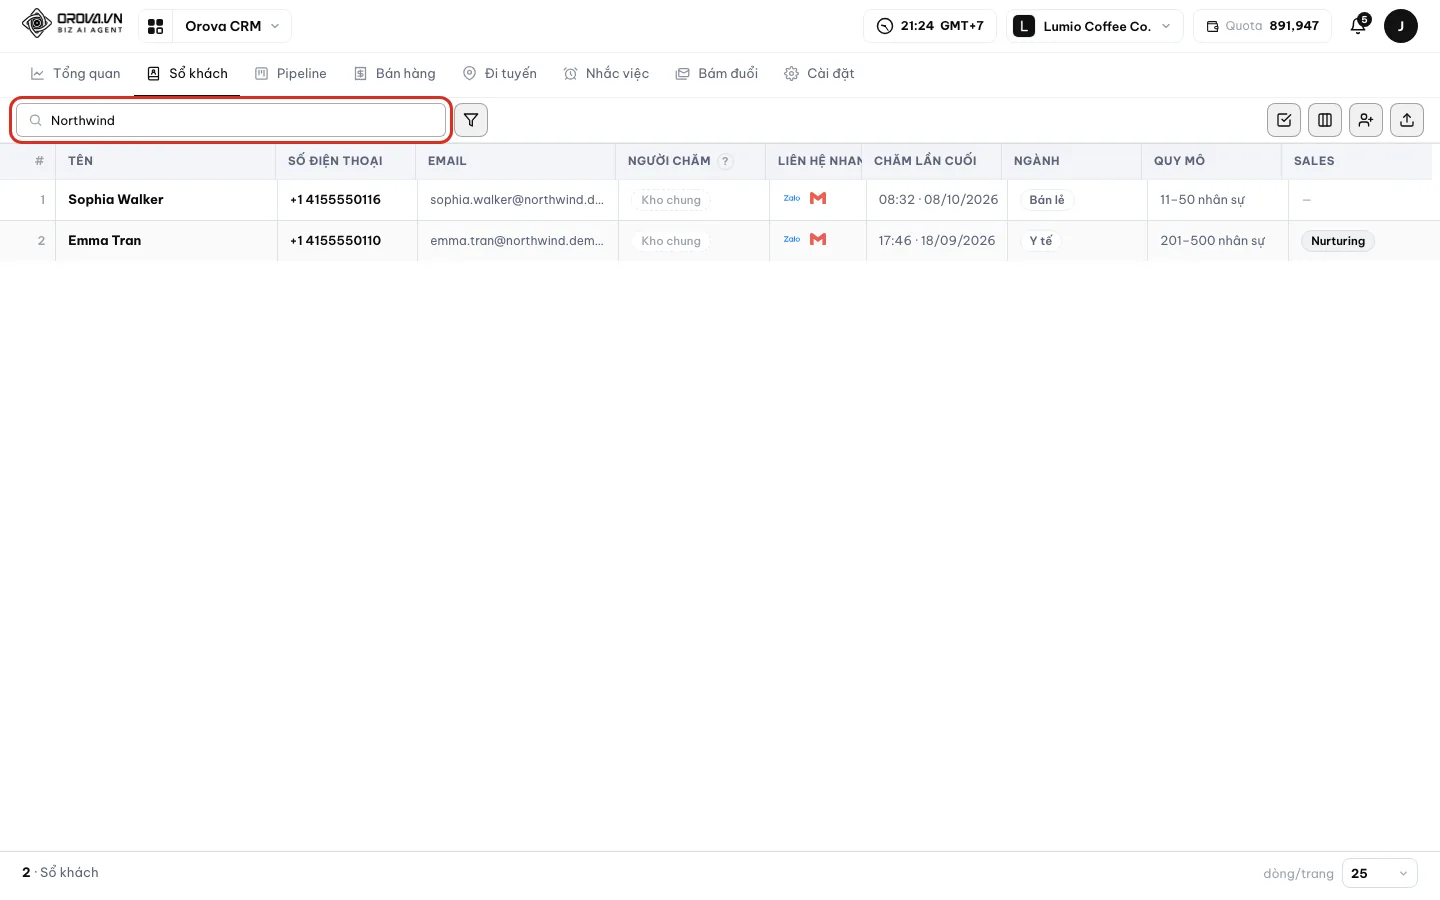Open the column layout settings icon
The height and width of the screenshot is (900, 1440).
(1325, 120)
